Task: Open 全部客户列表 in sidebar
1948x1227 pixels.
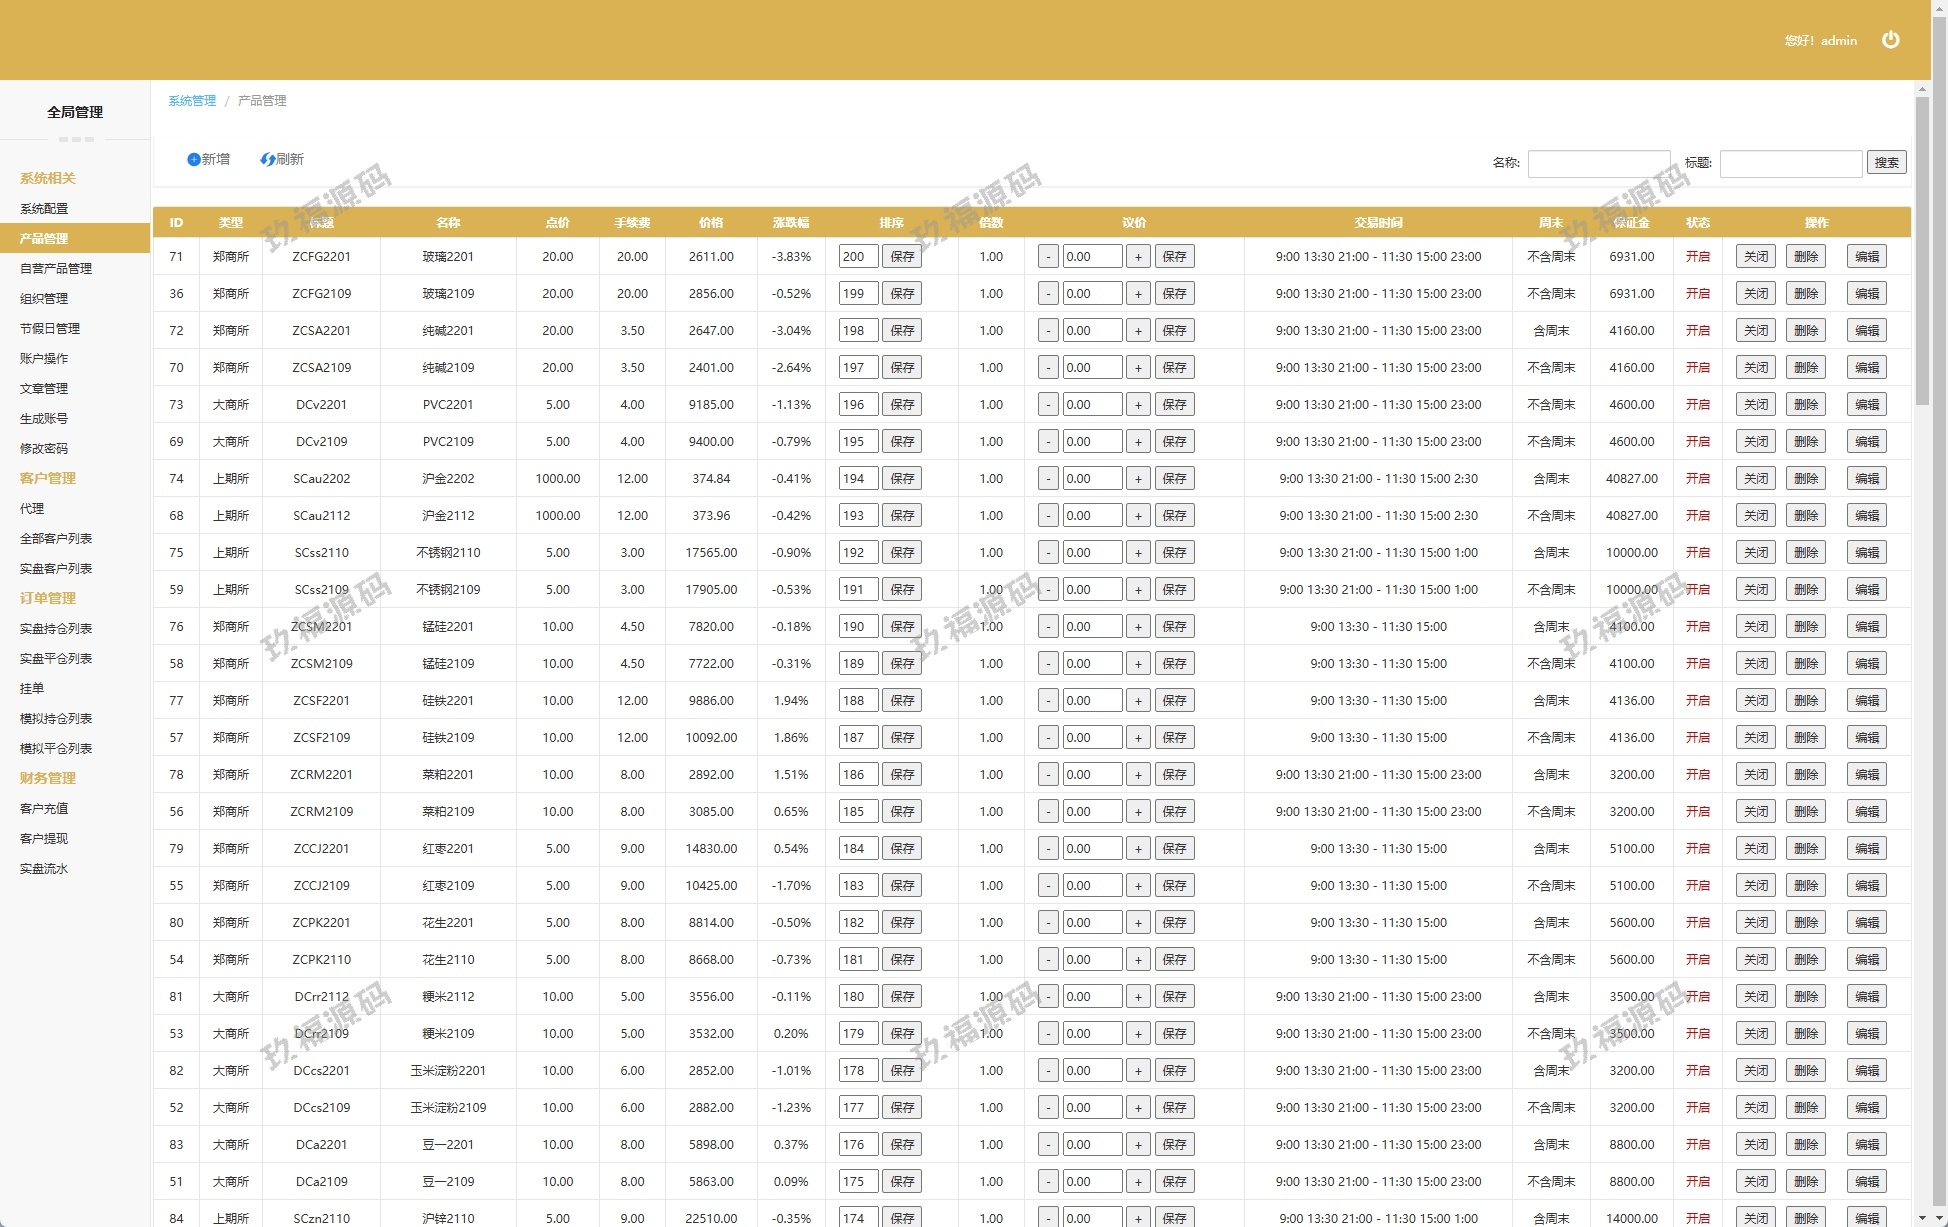Action: point(56,539)
